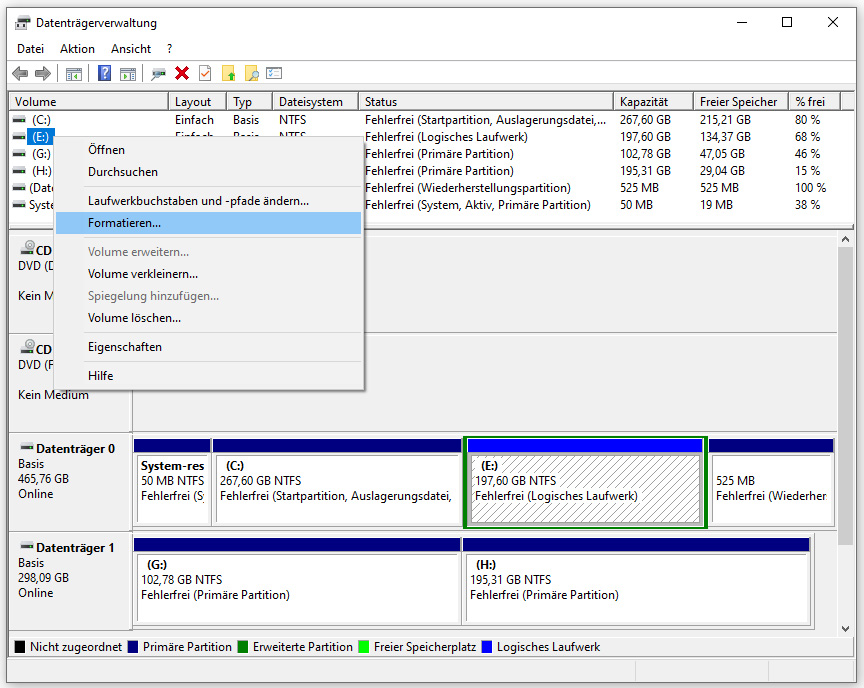The image size is (864, 688).
Task: Click the back arrow in the toolbar
Action: [20, 73]
